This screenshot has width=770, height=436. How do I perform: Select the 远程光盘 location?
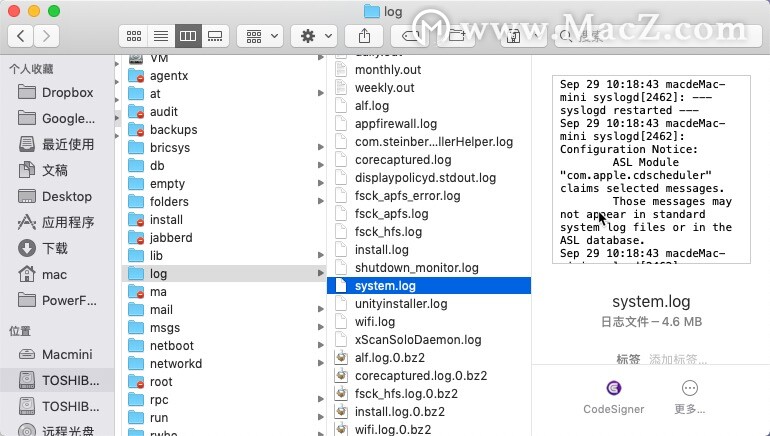click(55, 431)
